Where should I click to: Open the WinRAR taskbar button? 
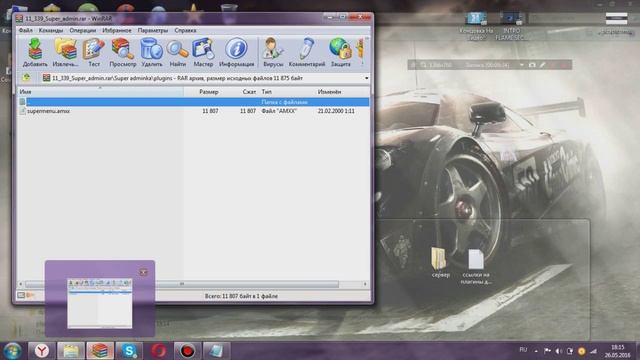(100, 351)
